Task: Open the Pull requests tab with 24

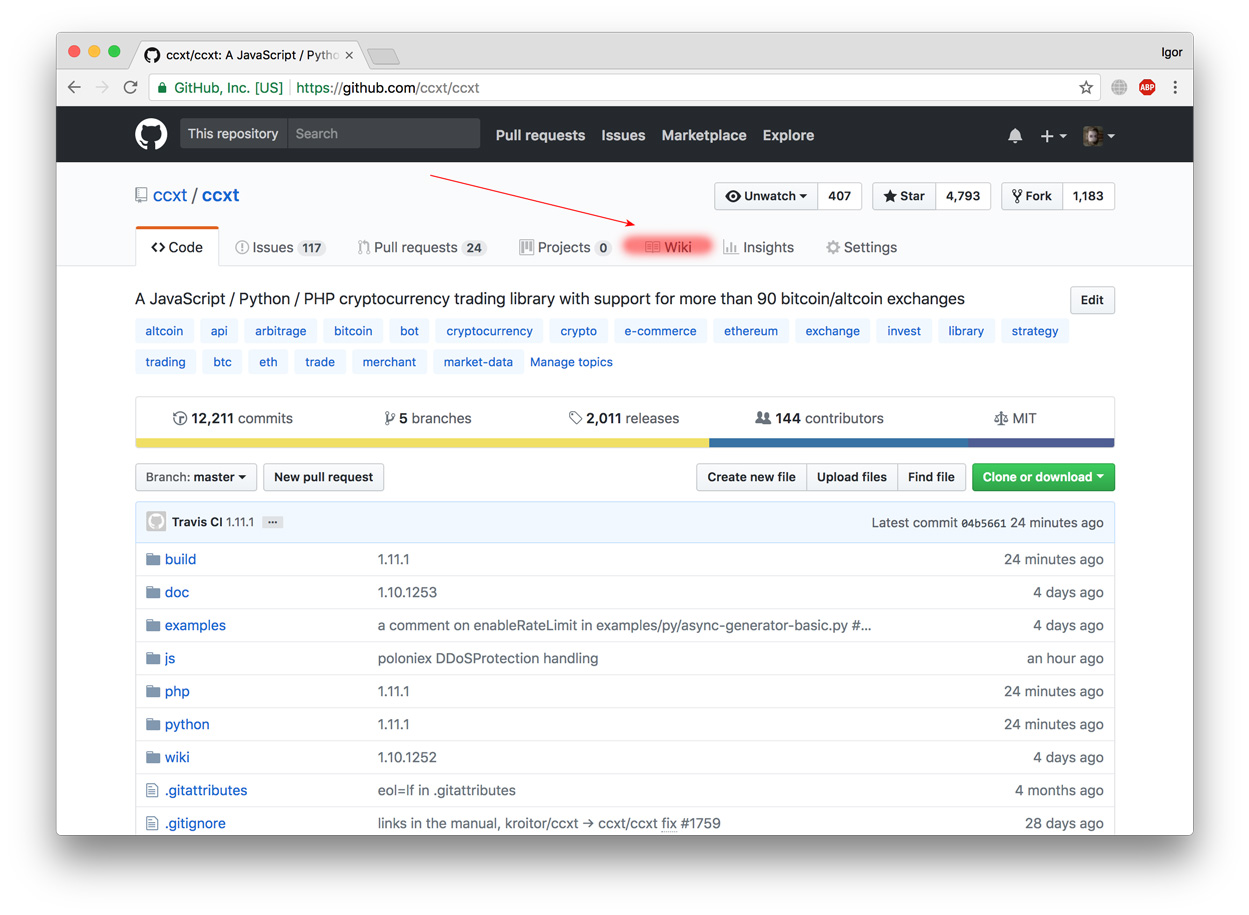Action: coord(422,247)
